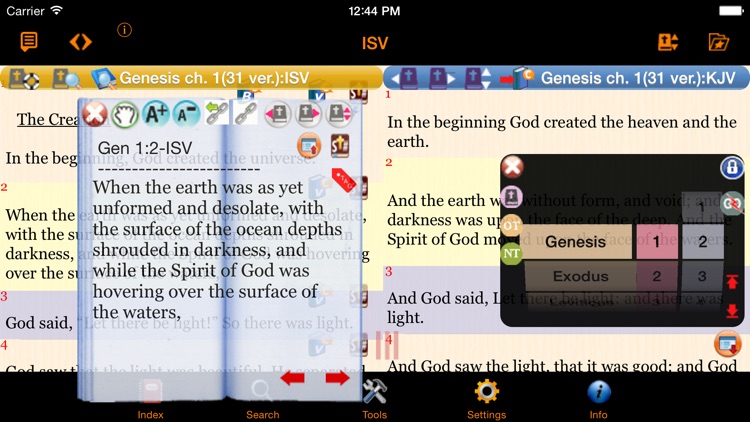Jump to top with red up-bar arrow
750x422 pixels.
[732, 282]
